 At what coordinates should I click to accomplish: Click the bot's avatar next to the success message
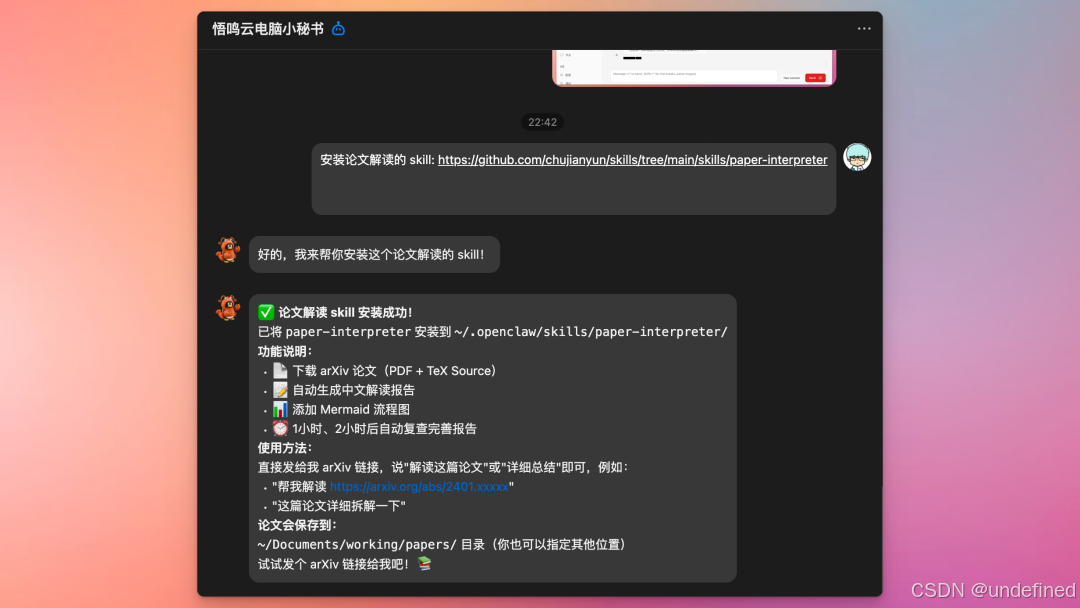[x=228, y=308]
